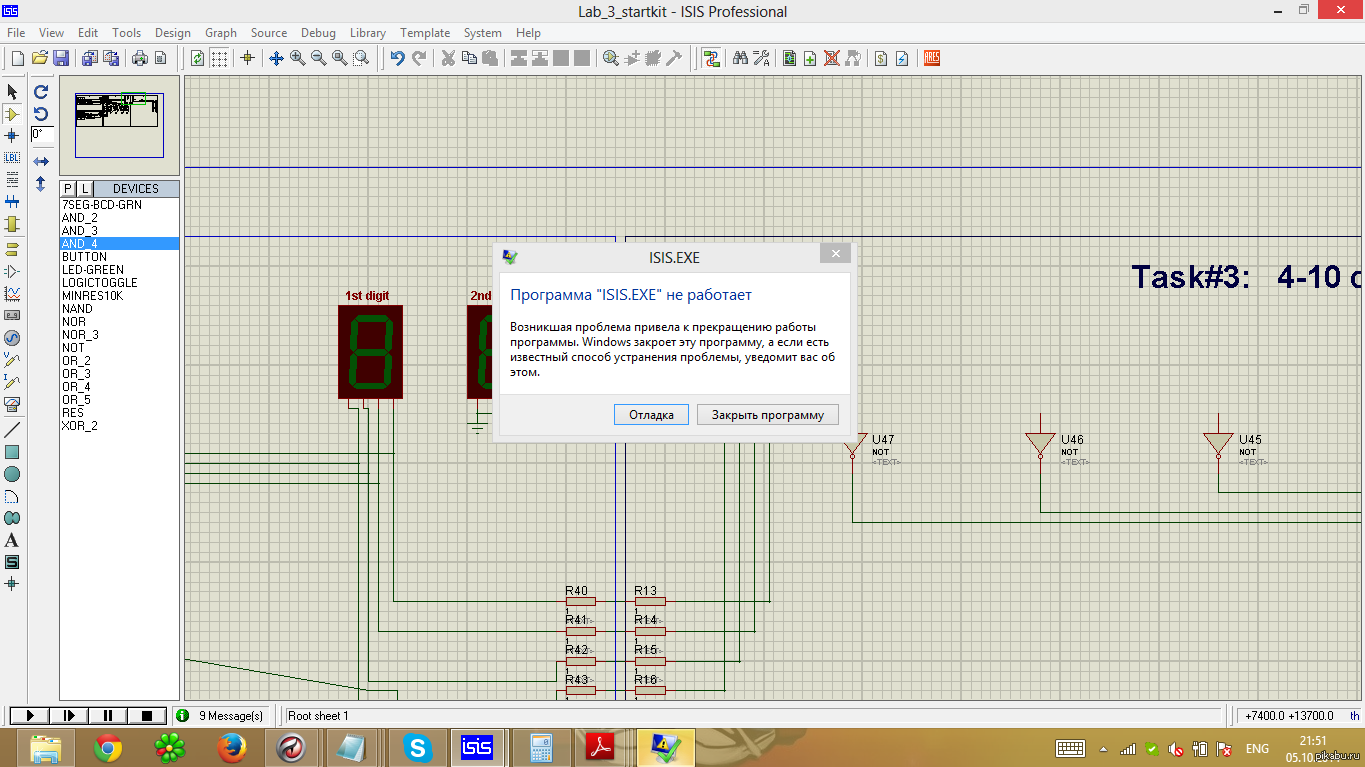
Task: Rotate clockwise using the rotation icon
Action: coord(41,92)
